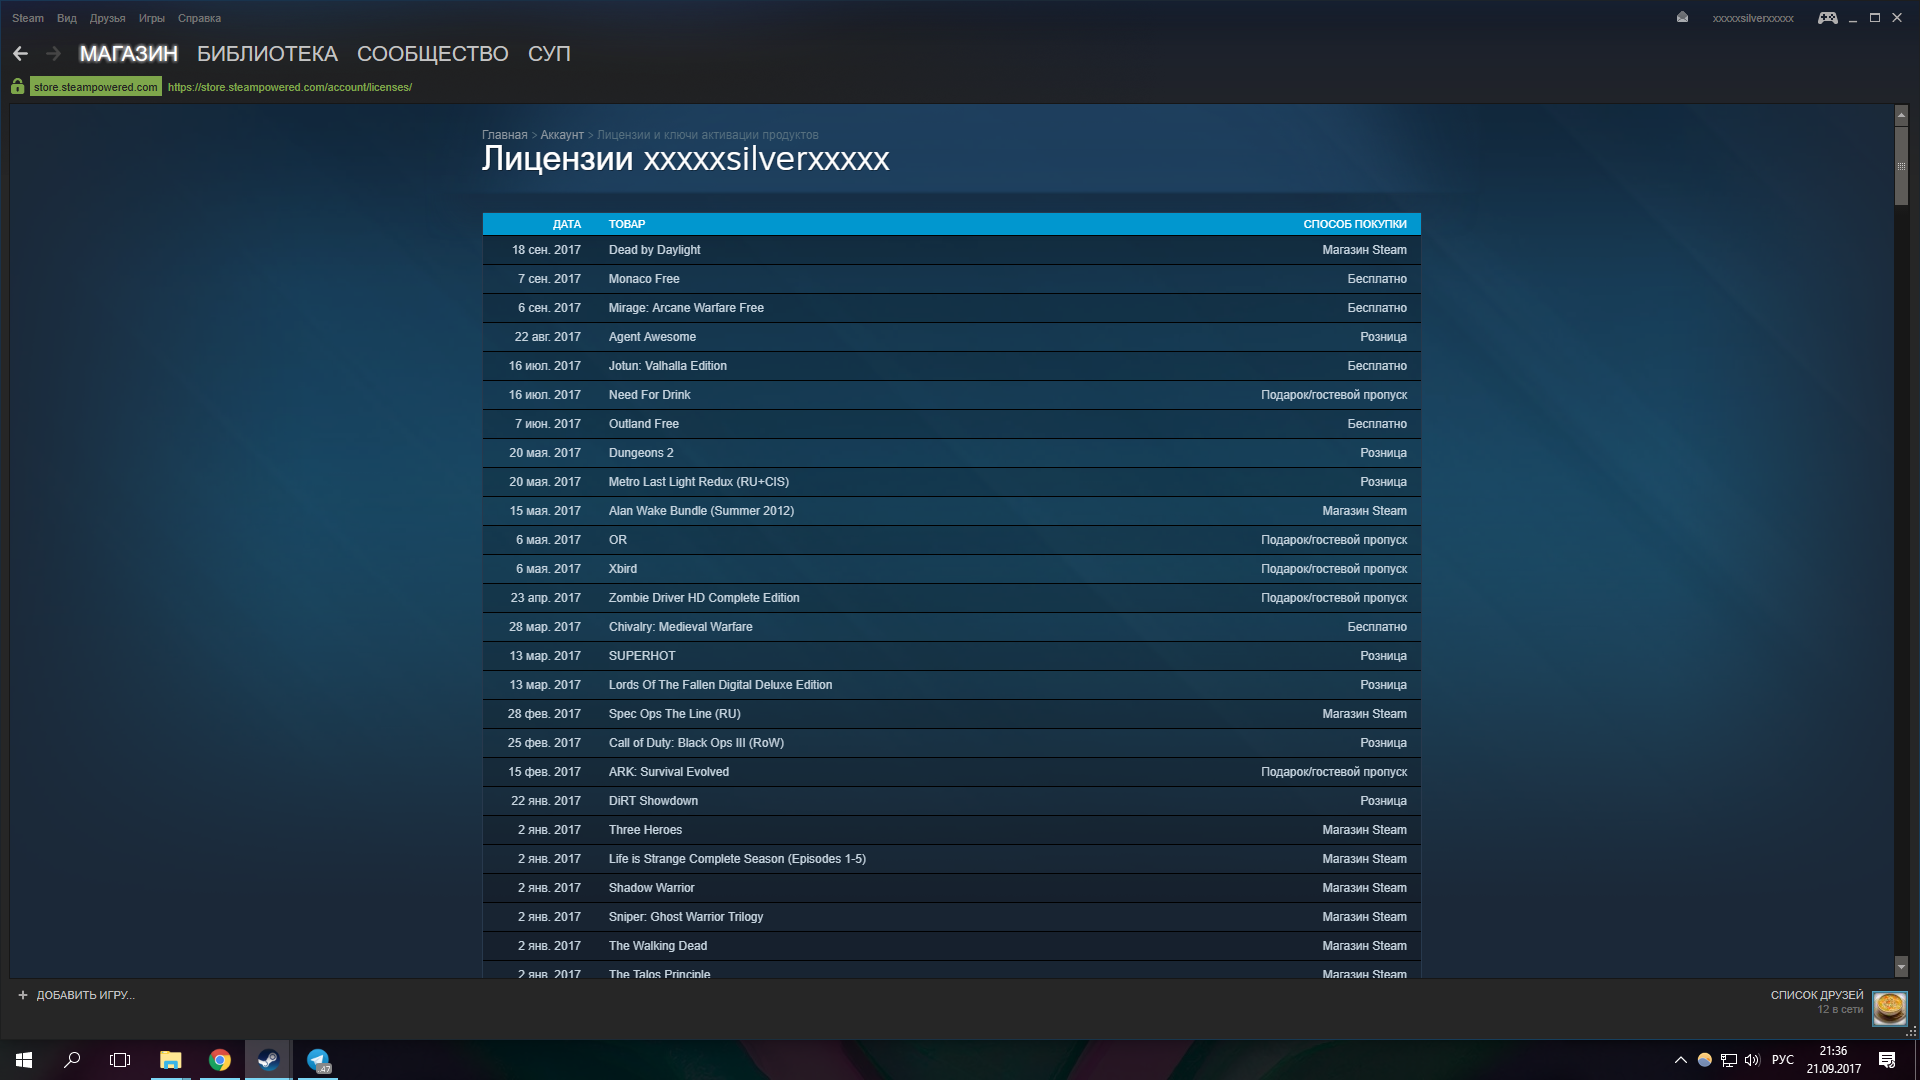Click the Главная breadcrumb link
Image resolution: width=1920 pixels, height=1080 pixels.
pyautogui.click(x=504, y=135)
